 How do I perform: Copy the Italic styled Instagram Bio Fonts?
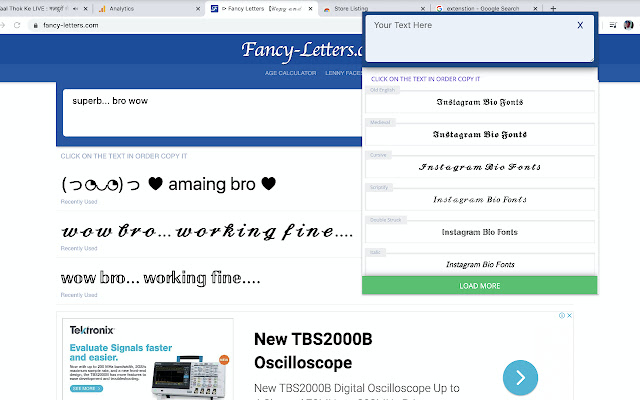point(480,264)
